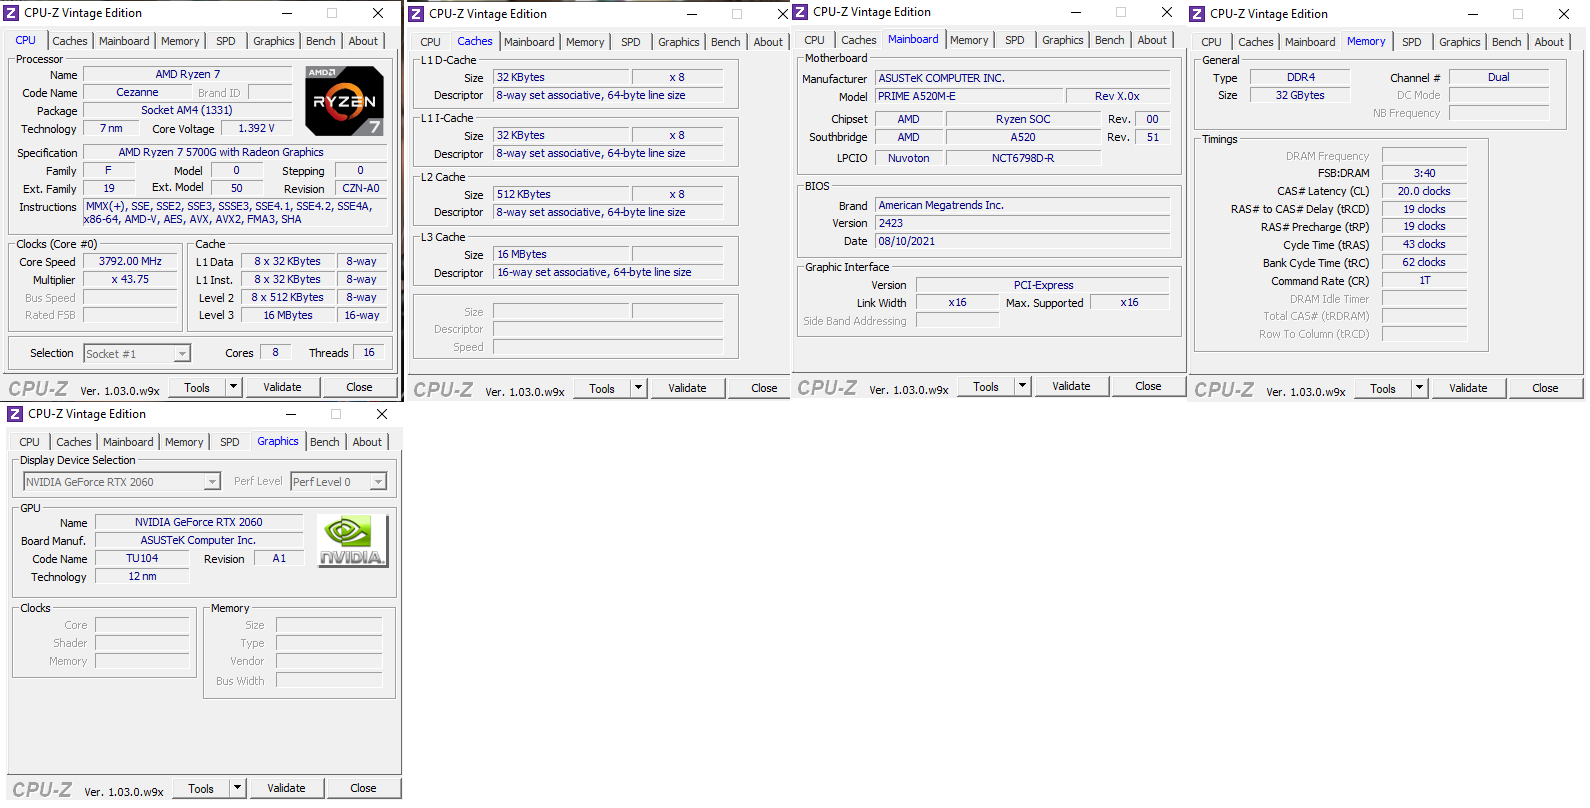1590x808 pixels.
Task: Click the BIOS Date value 08/10/2021
Action: click(x=1022, y=241)
